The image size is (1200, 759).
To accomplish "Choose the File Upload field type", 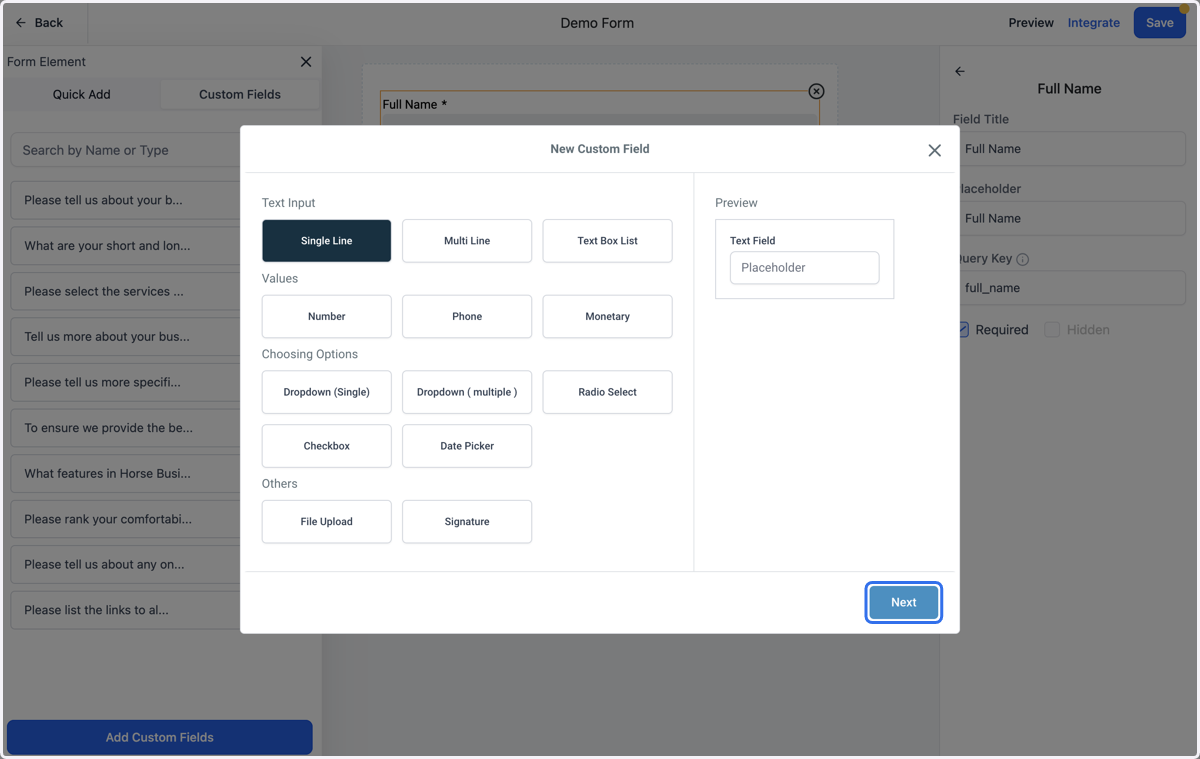I will point(327,522).
